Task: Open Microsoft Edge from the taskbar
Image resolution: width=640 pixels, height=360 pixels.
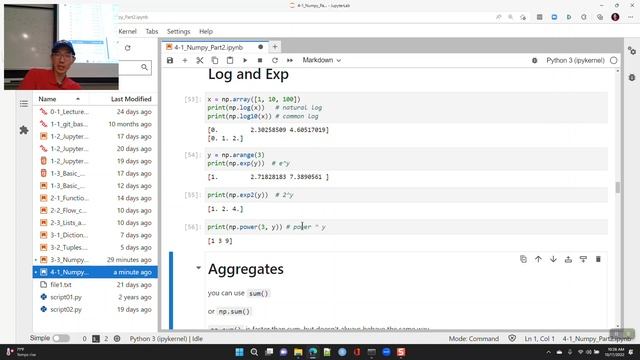Action: [313, 352]
